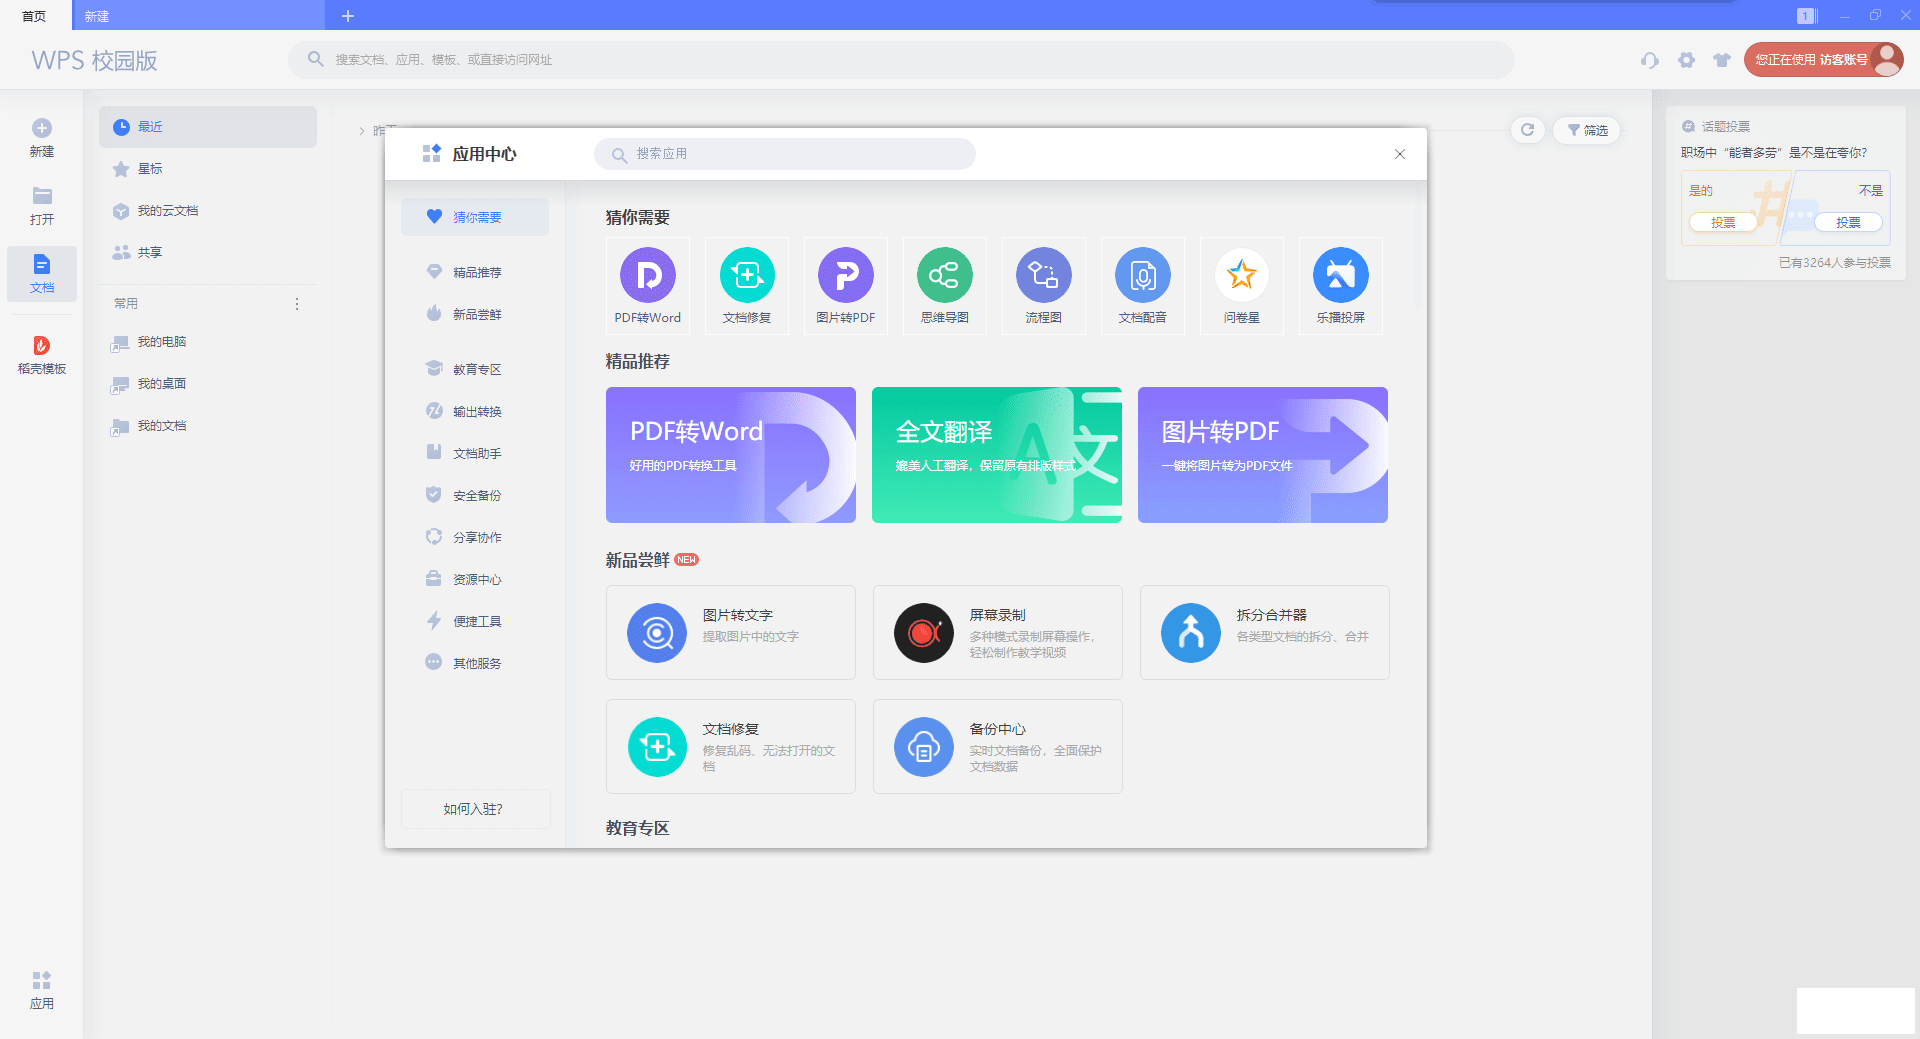The width and height of the screenshot is (1920, 1039).
Task: Click the 话题投票 heading
Action: pyautogui.click(x=1725, y=127)
